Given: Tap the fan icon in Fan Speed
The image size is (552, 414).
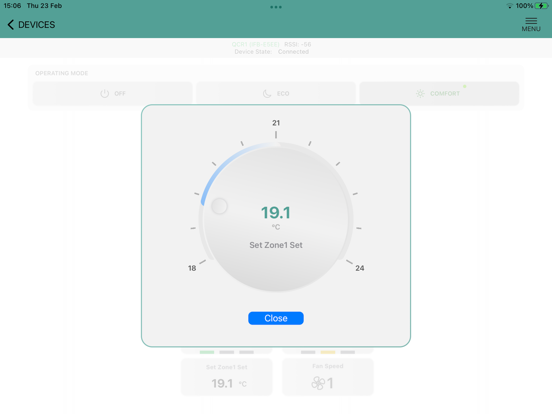Looking at the screenshot, I should coord(318,383).
